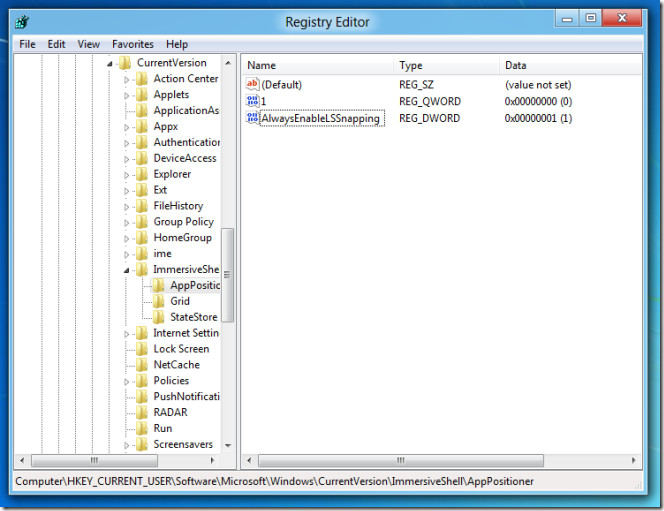Expand the Action Center key

point(126,80)
